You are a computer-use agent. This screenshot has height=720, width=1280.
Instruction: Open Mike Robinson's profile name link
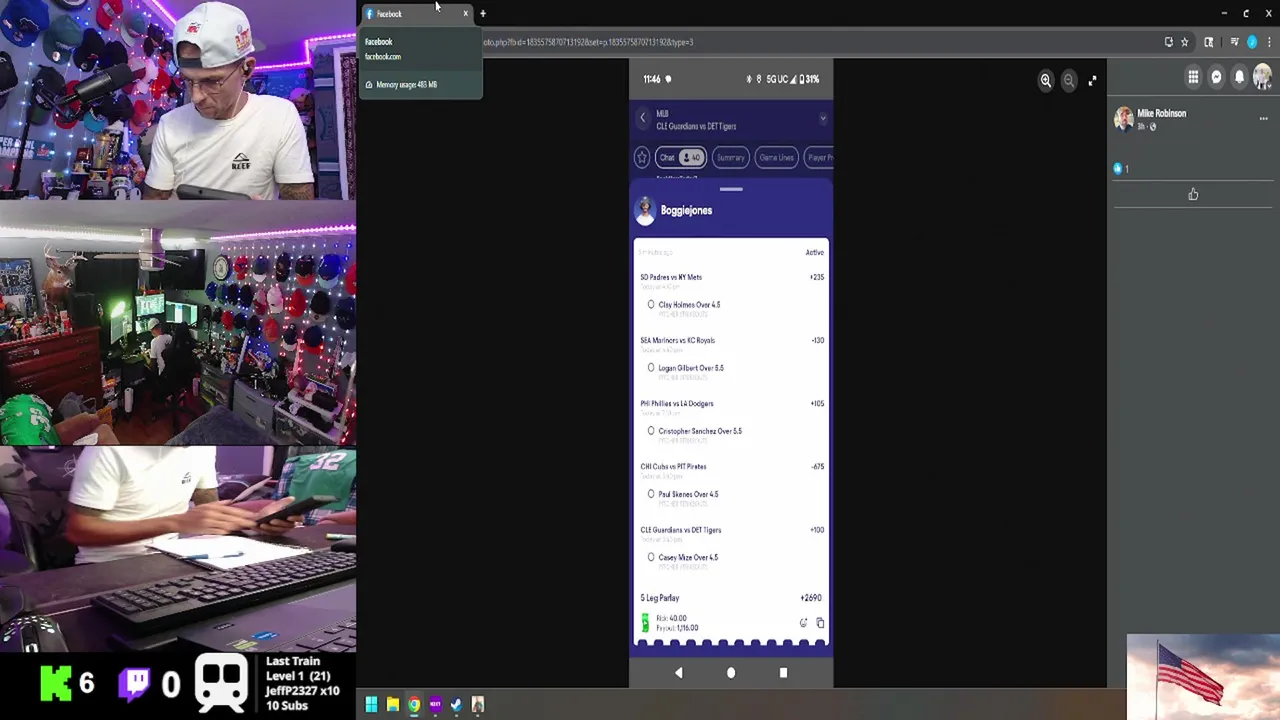tap(1161, 113)
